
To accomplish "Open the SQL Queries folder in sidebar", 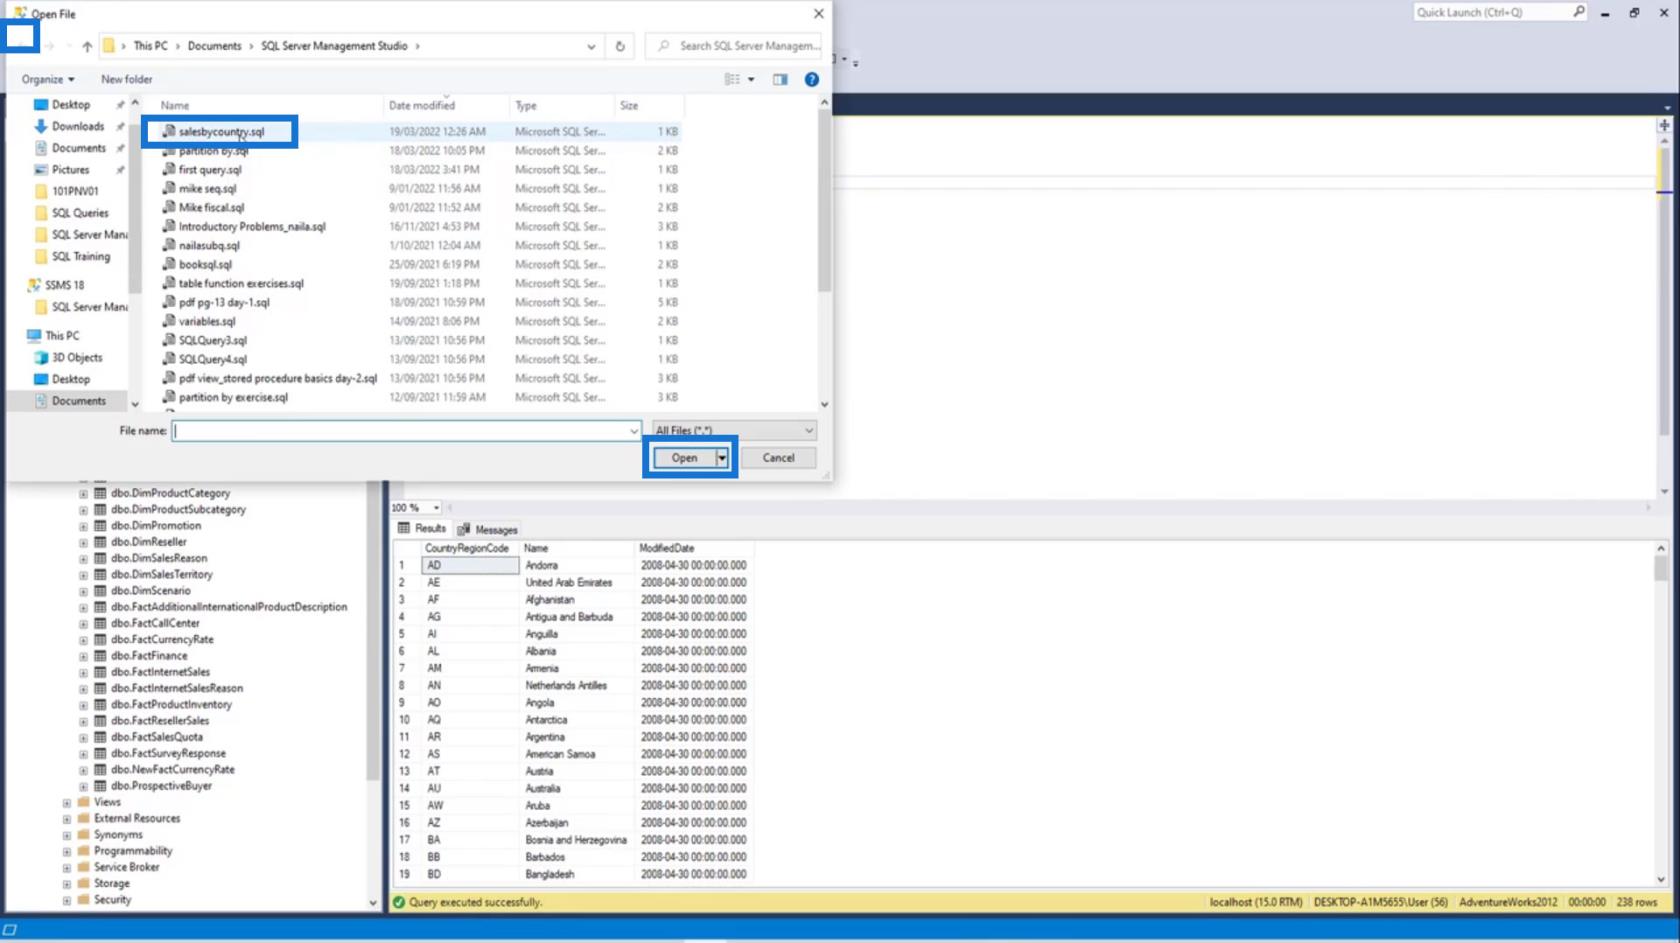I will tap(79, 213).
